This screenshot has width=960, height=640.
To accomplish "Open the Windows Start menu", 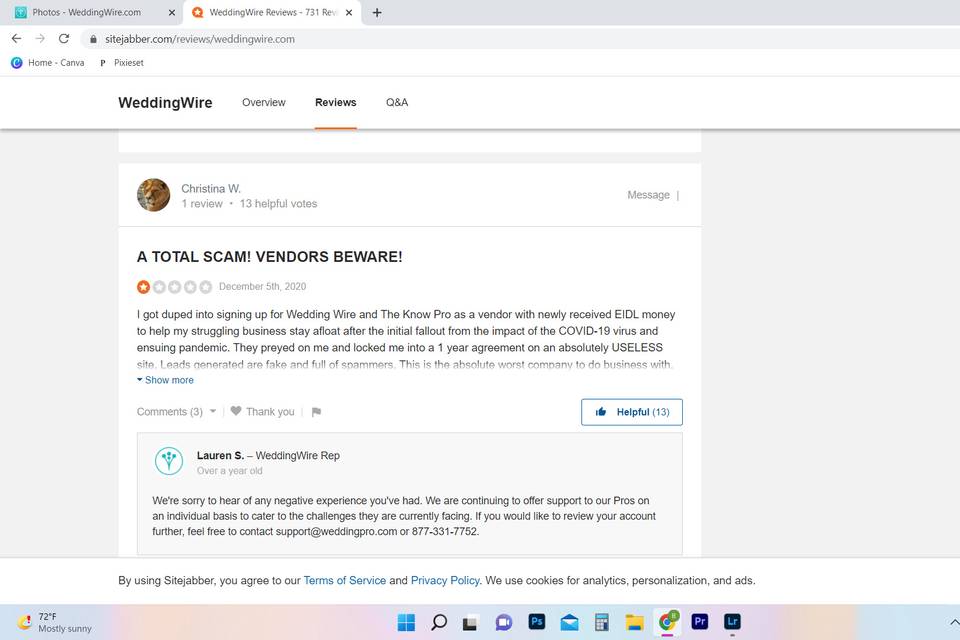I will 406,622.
